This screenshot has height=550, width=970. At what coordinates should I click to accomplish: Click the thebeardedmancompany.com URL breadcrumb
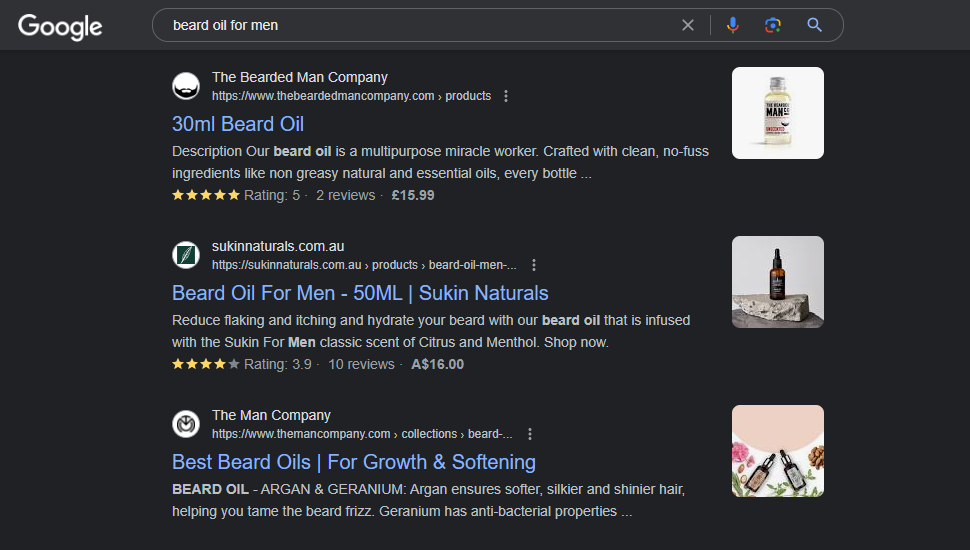click(x=351, y=96)
